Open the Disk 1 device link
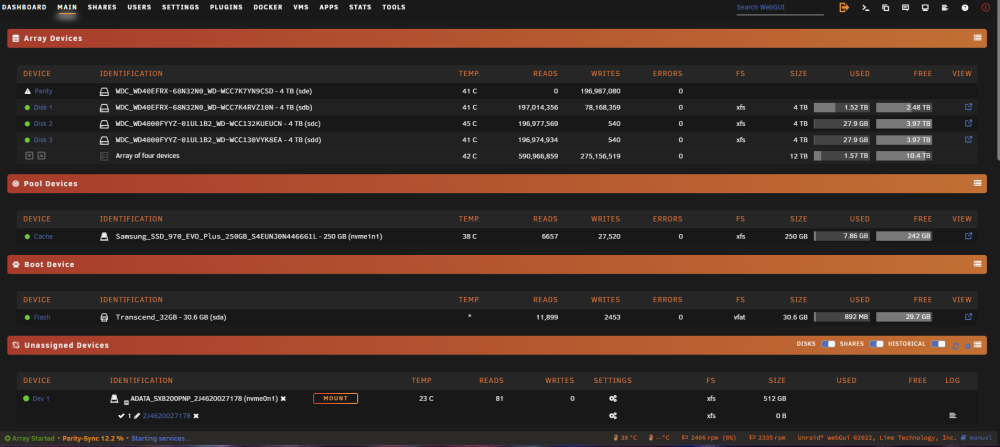Image resolution: width=1000 pixels, height=447 pixels. [43, 107]
